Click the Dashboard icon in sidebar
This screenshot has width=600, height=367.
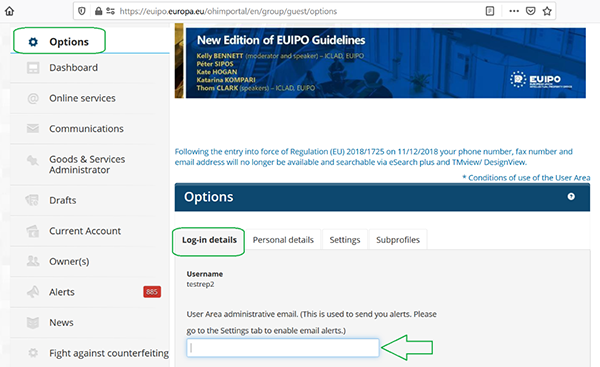click(x=33, y=68)
